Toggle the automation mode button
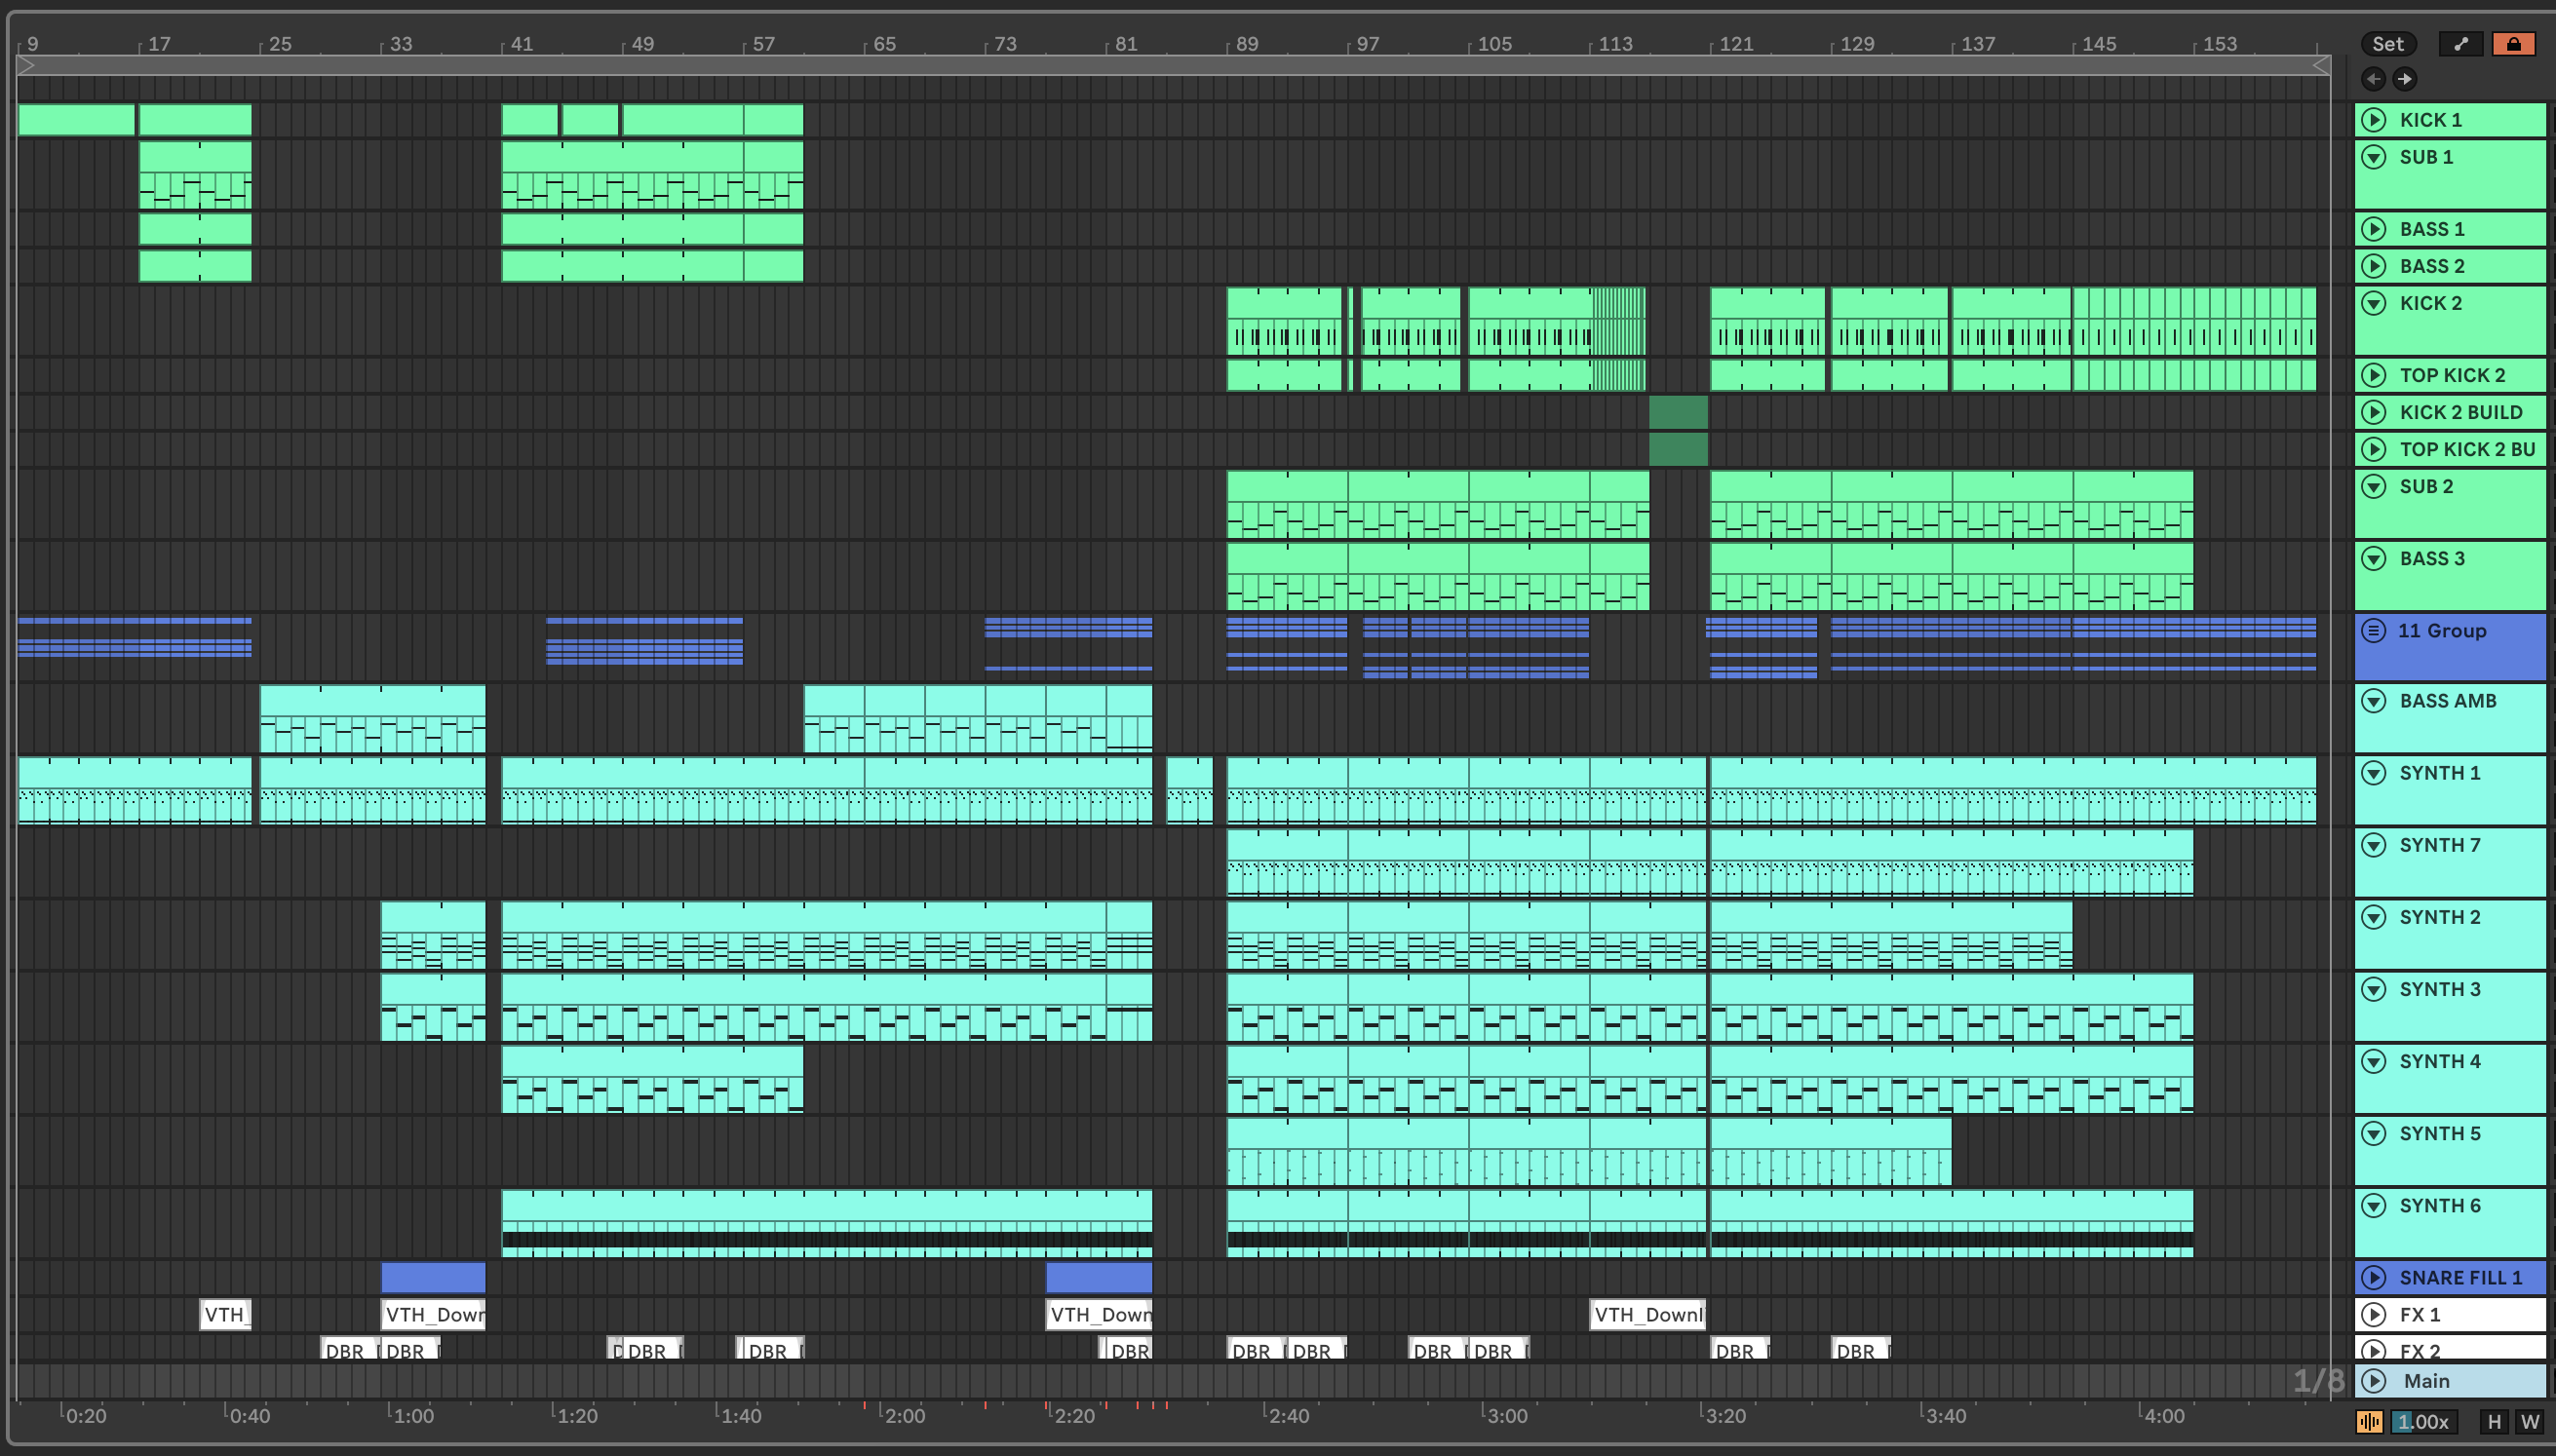 [x=2460, y=44]
